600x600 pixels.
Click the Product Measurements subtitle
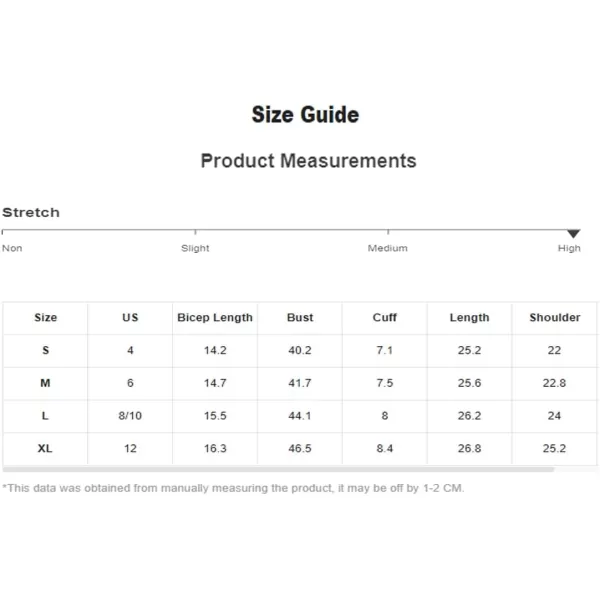[308, 161]
